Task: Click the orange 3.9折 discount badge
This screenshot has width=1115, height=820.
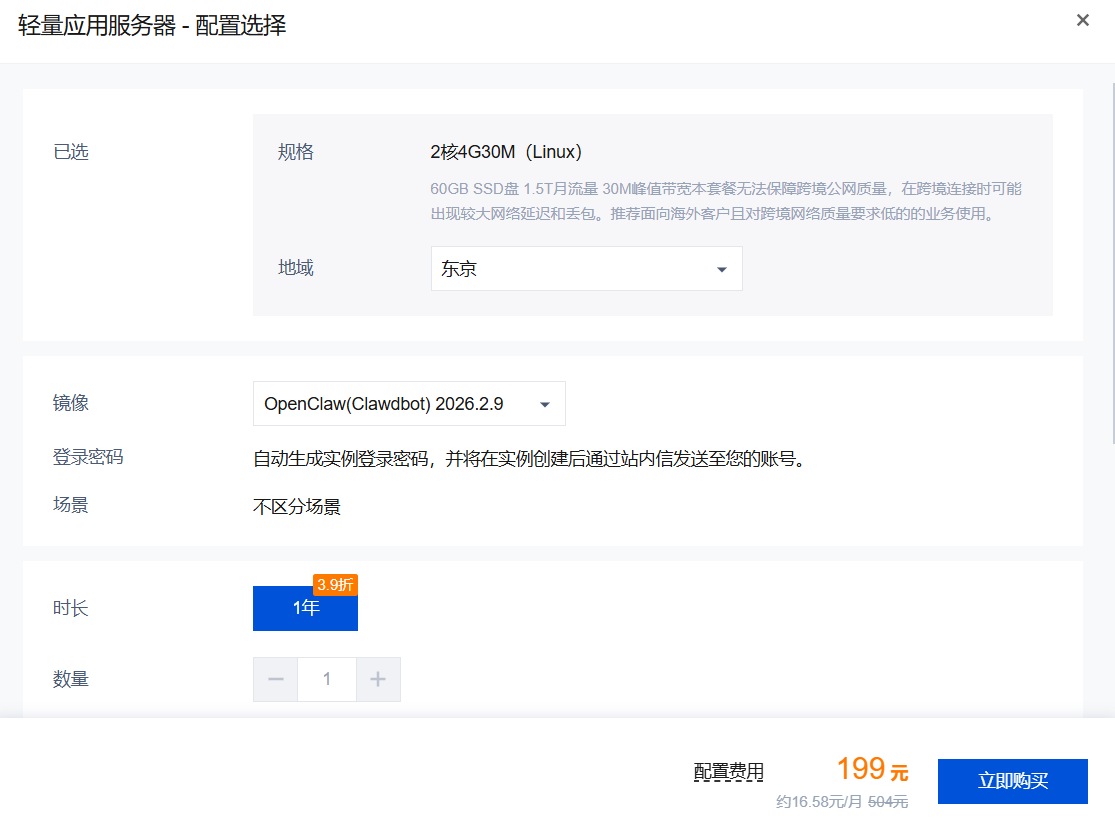Action: [335, 585]
